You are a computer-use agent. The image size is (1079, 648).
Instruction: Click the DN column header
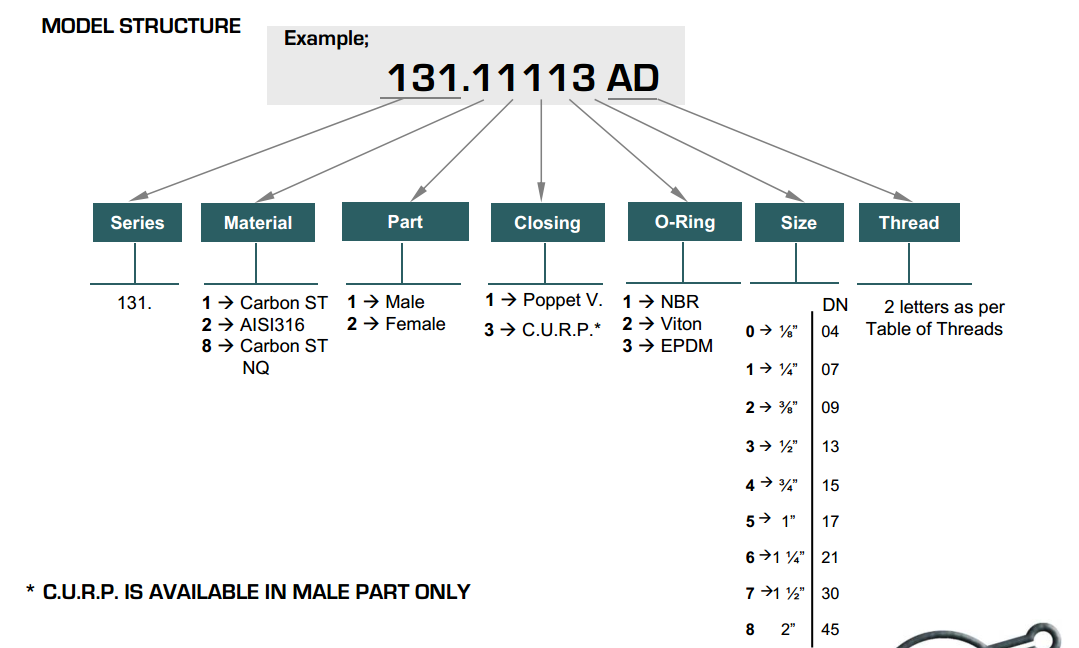[x=834, y=305]
